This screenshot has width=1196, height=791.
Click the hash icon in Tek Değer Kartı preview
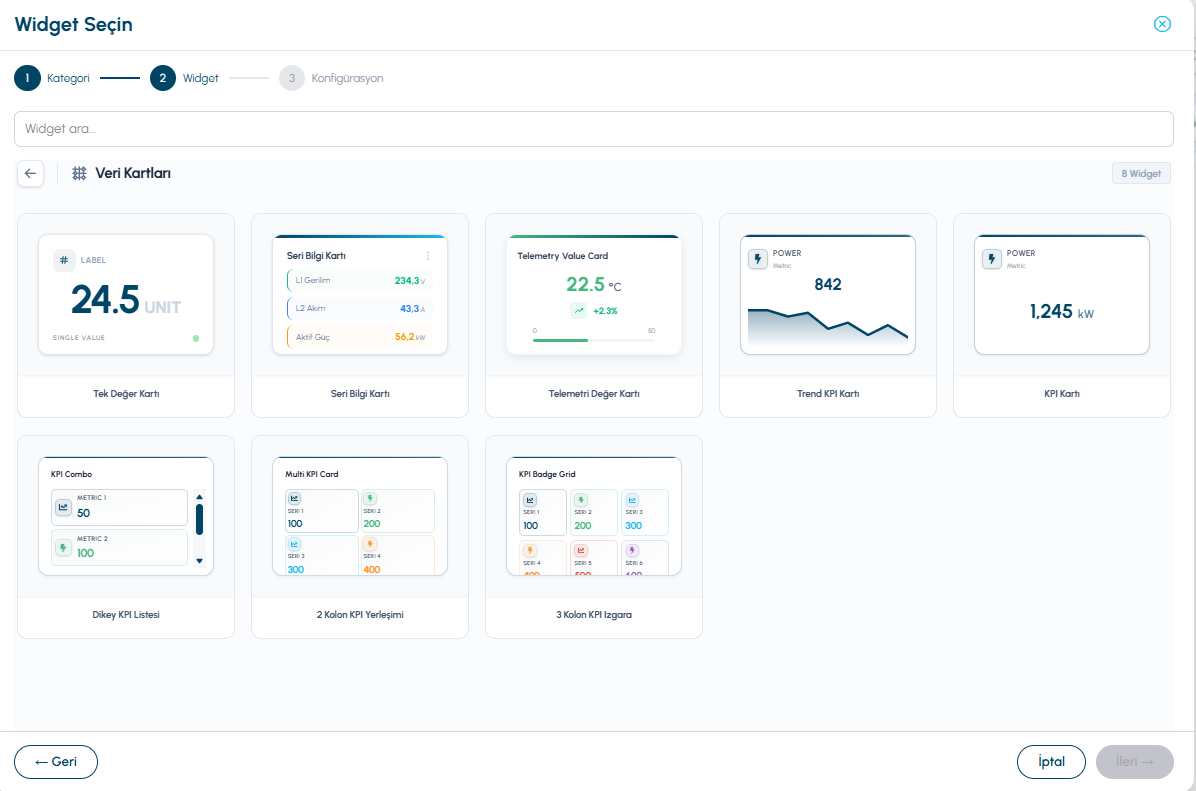pyautogui.click(x=64, y=260)
